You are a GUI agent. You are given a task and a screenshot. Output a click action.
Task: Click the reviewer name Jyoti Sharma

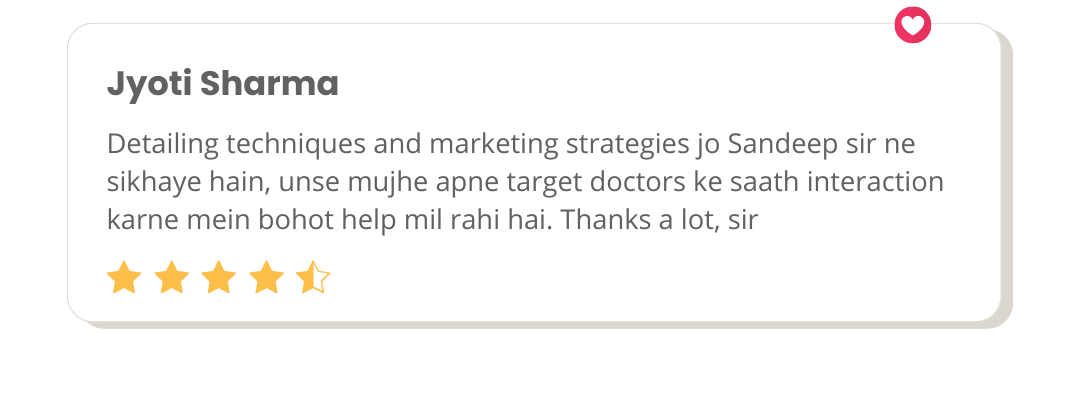[x=222, y=85]
